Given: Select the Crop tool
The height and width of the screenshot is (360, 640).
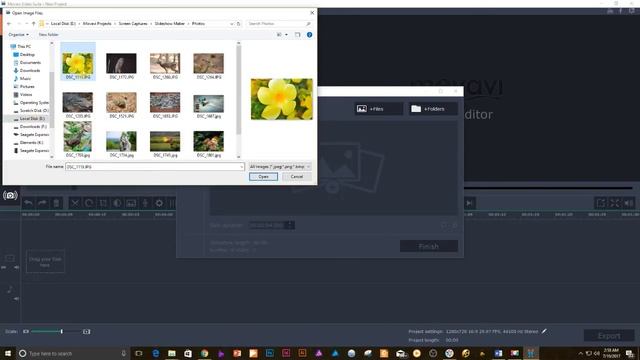Looking at the screenshot, I should click(x=103, y=203).
